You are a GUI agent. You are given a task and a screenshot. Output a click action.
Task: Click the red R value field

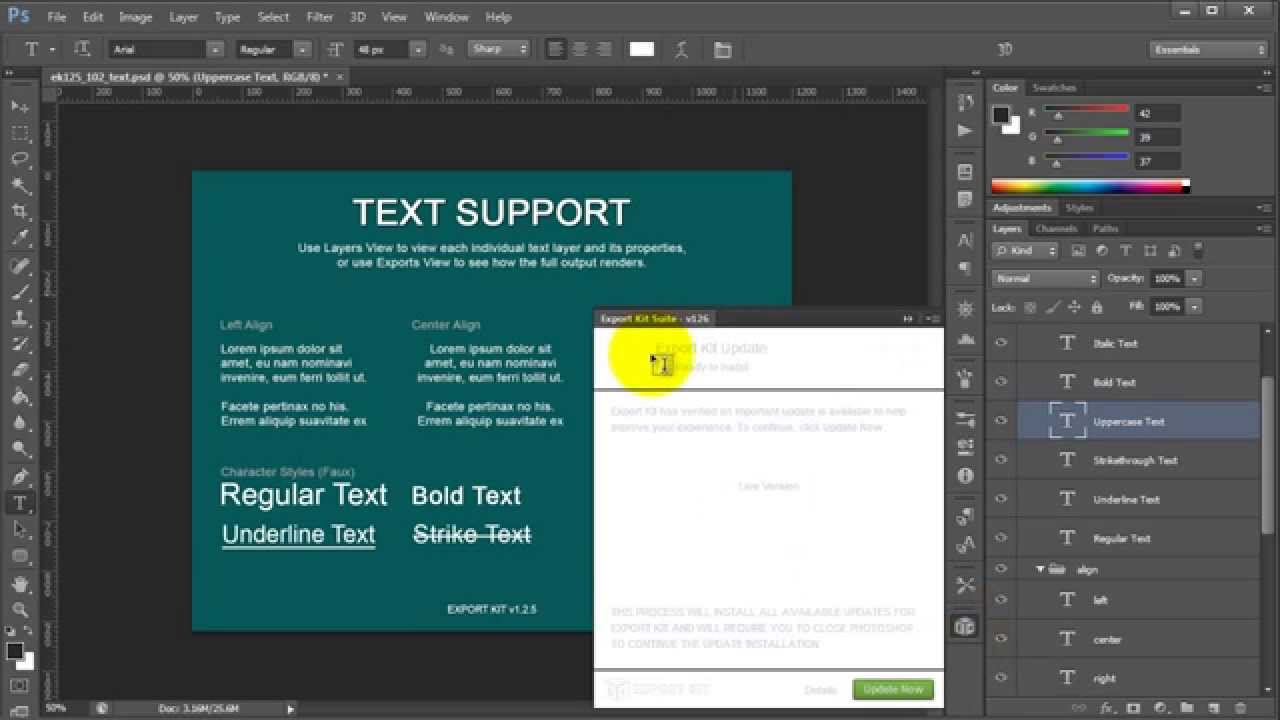point(1157,113)
